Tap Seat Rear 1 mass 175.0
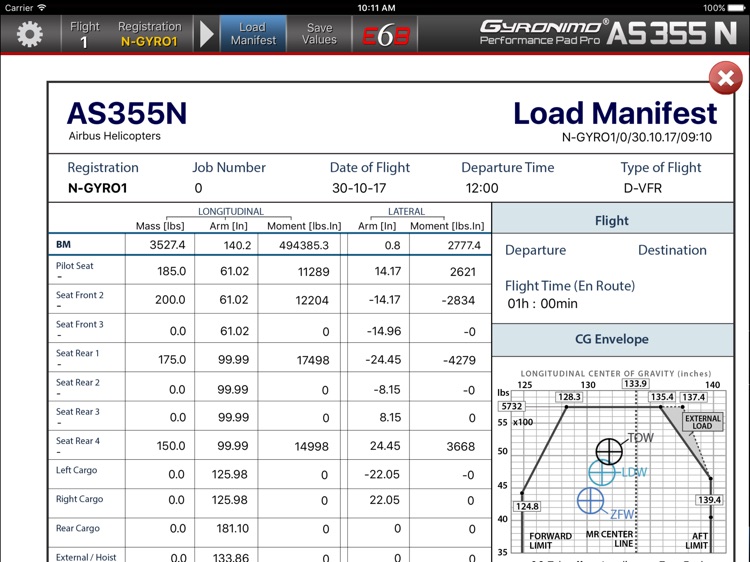This screenshot has height=562, width=750. [x=172, y=360]
